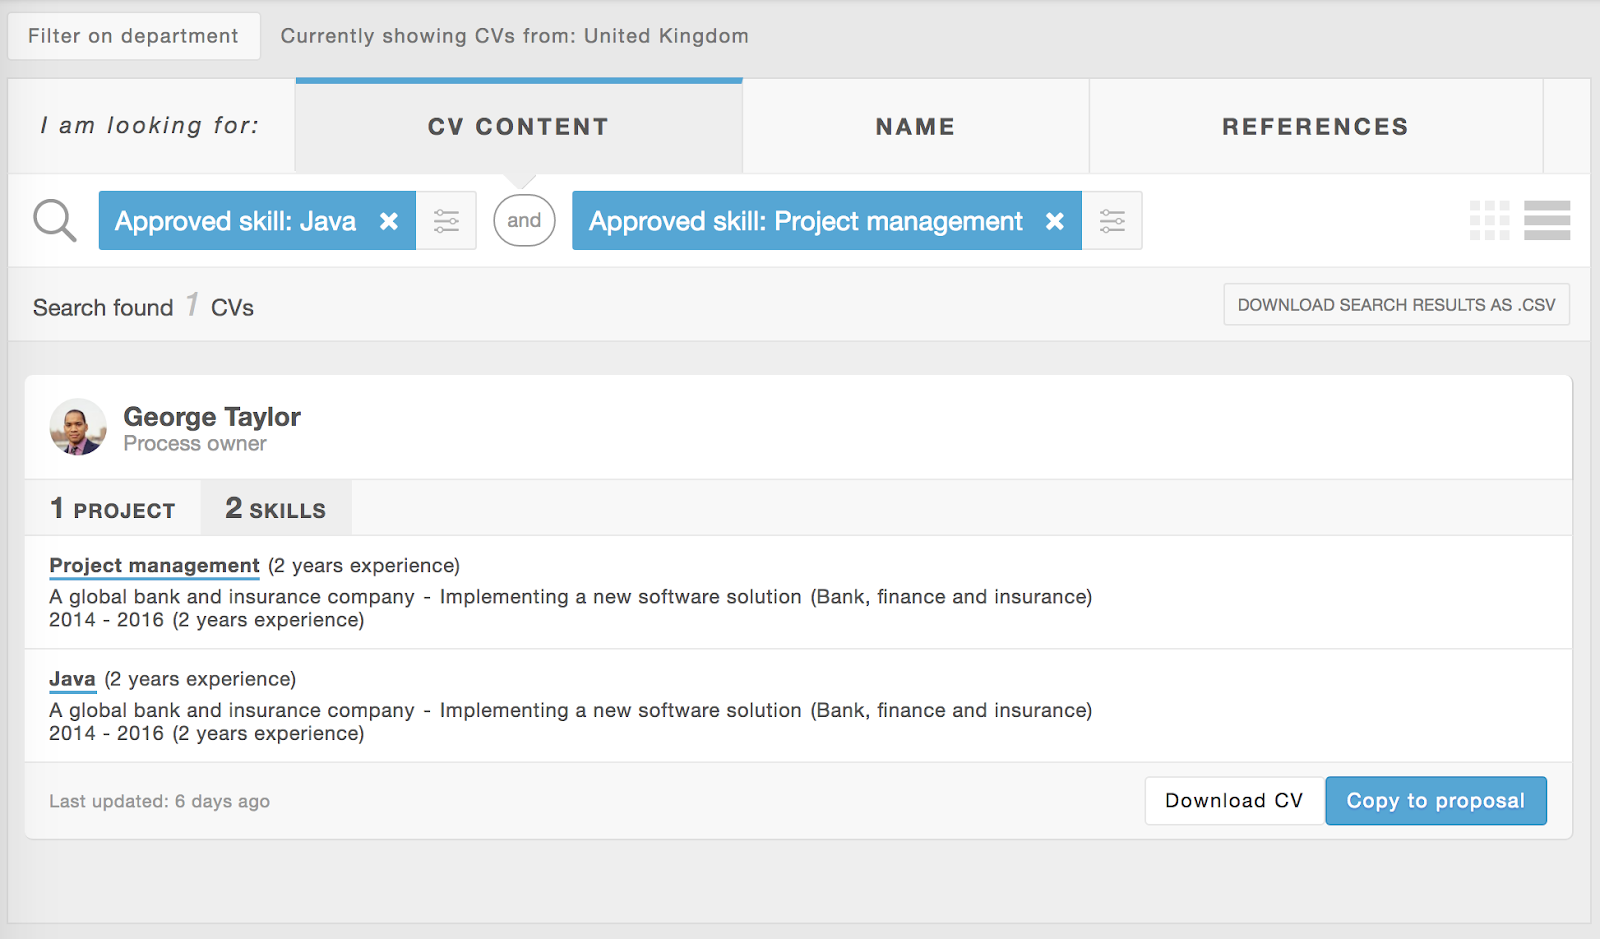Show the 1 PROJECT tab
Image resolution: width=1600 pixels, height=939 pixels.
113,509
